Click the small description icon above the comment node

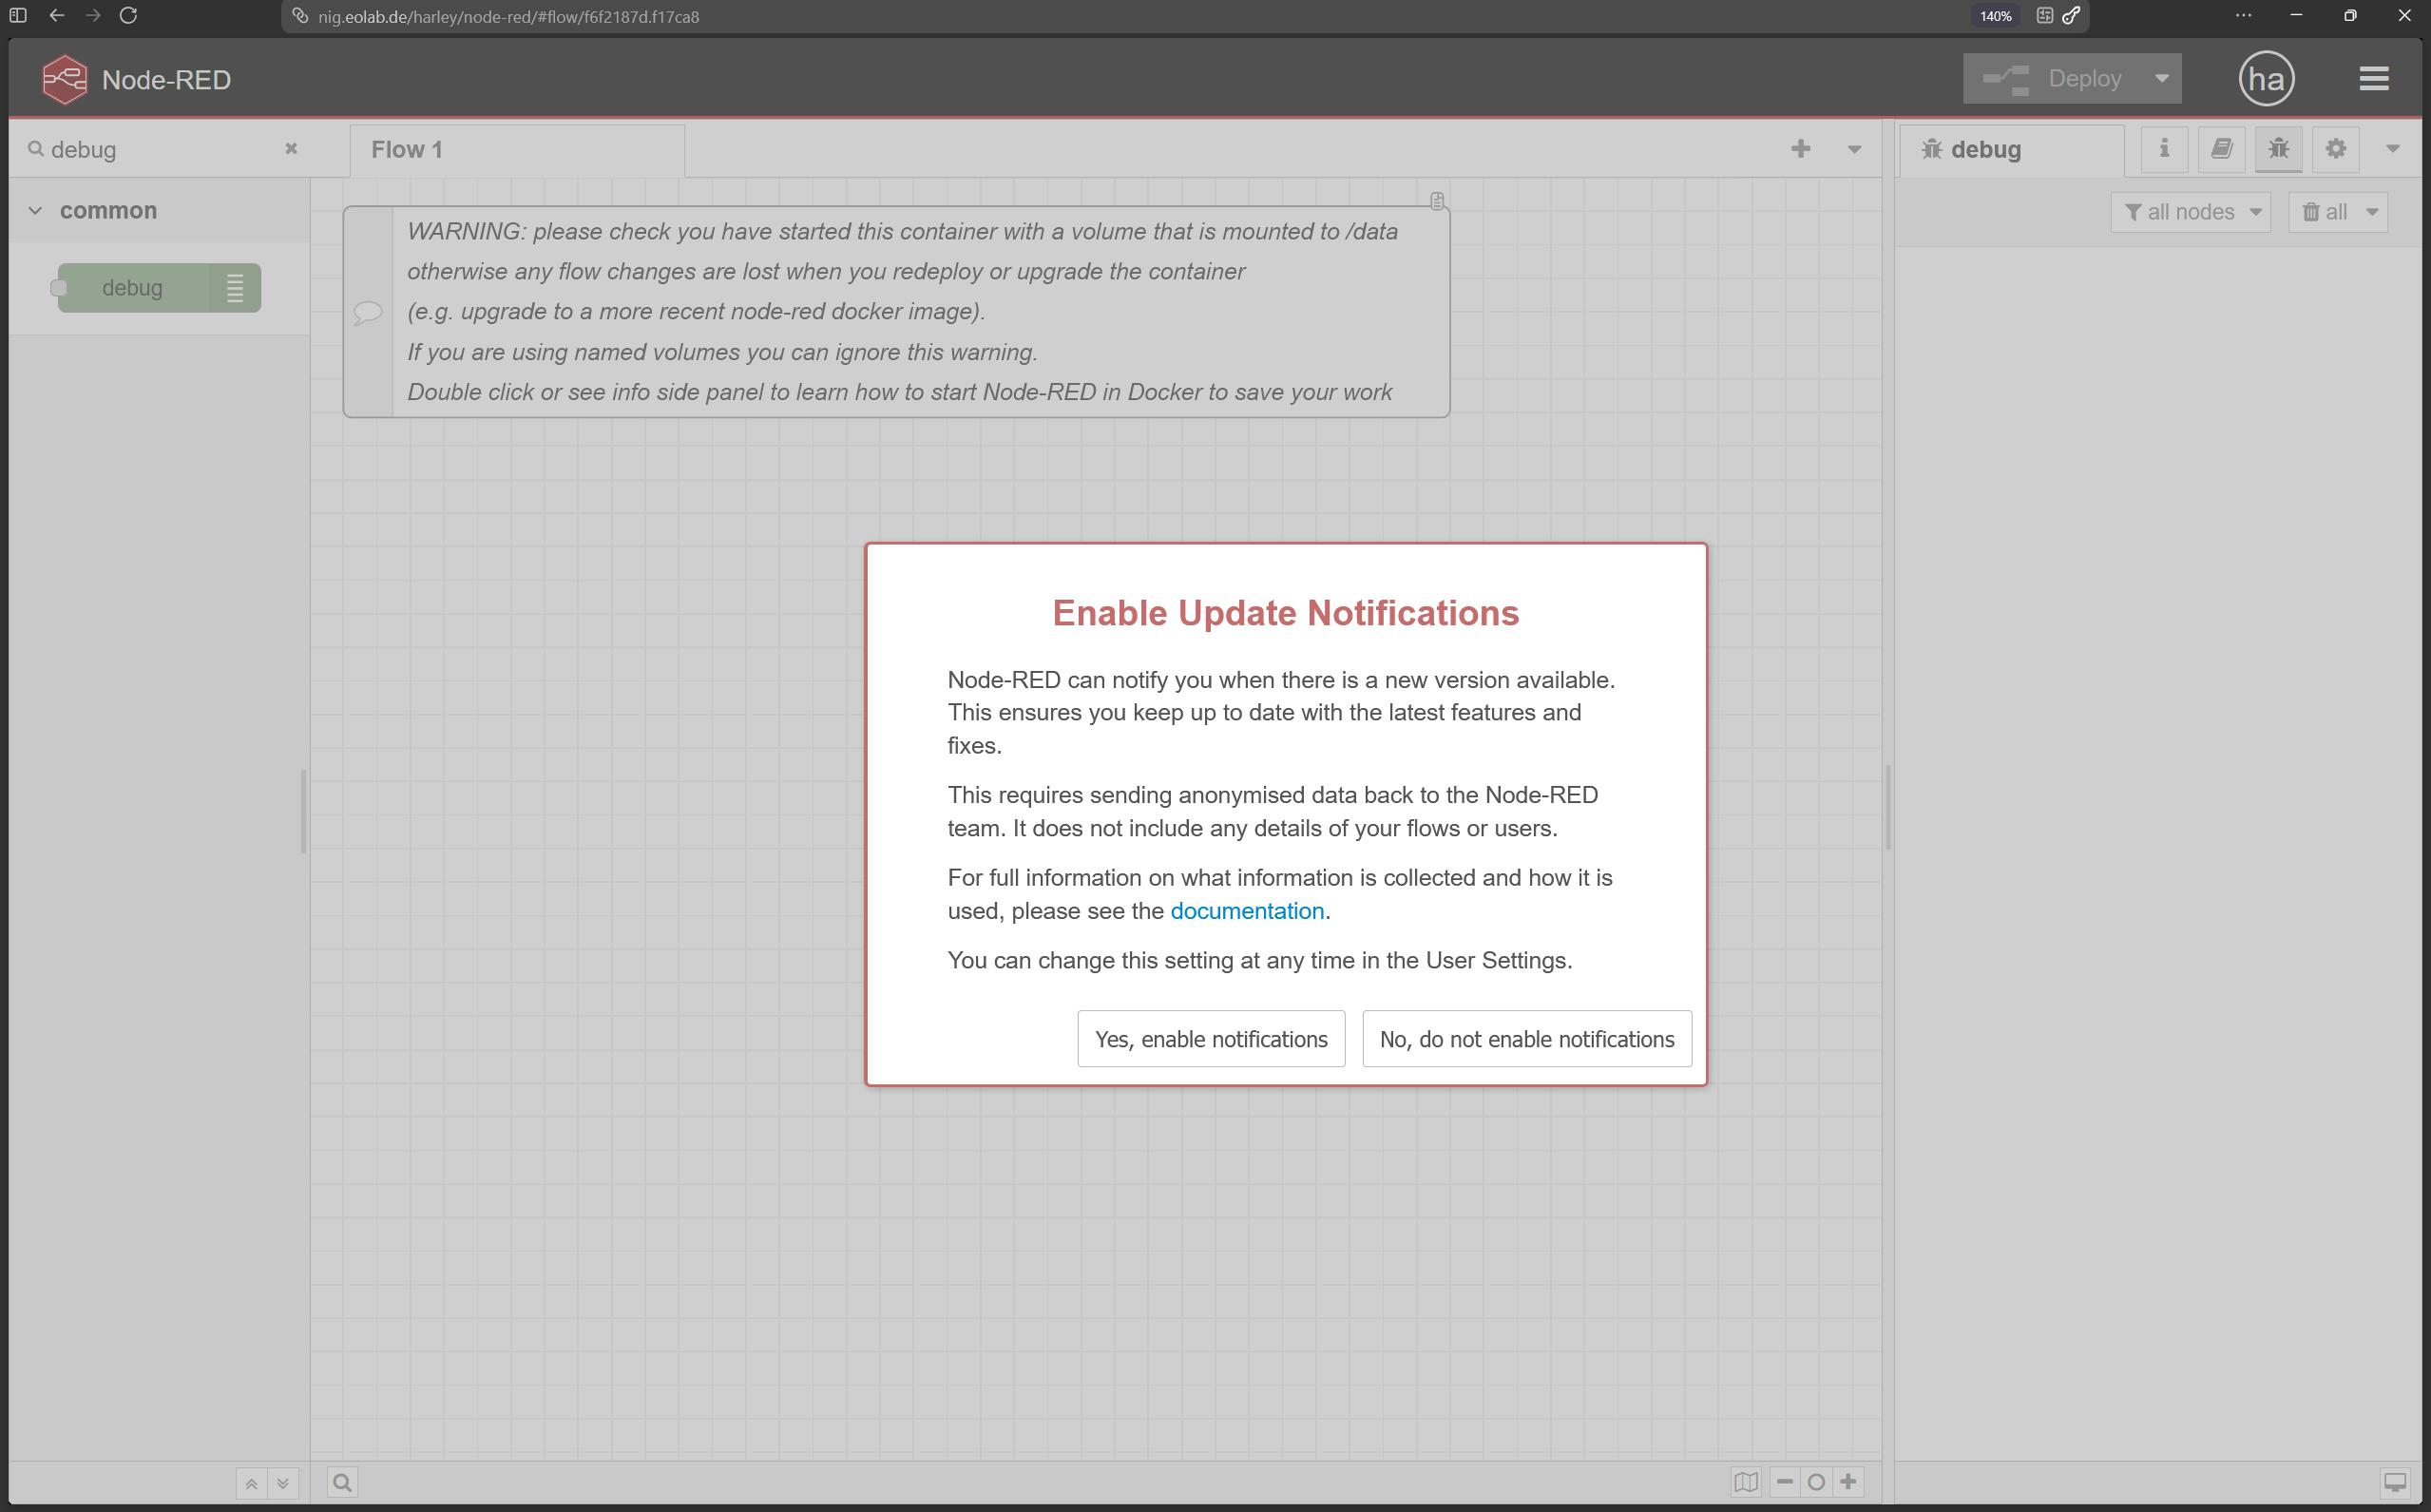(x=1437, y=201)
